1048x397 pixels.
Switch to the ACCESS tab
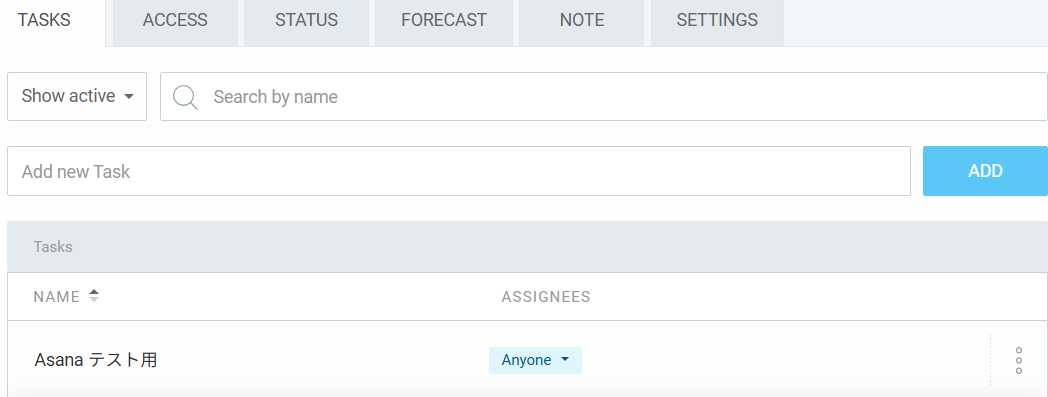[175, 20]
